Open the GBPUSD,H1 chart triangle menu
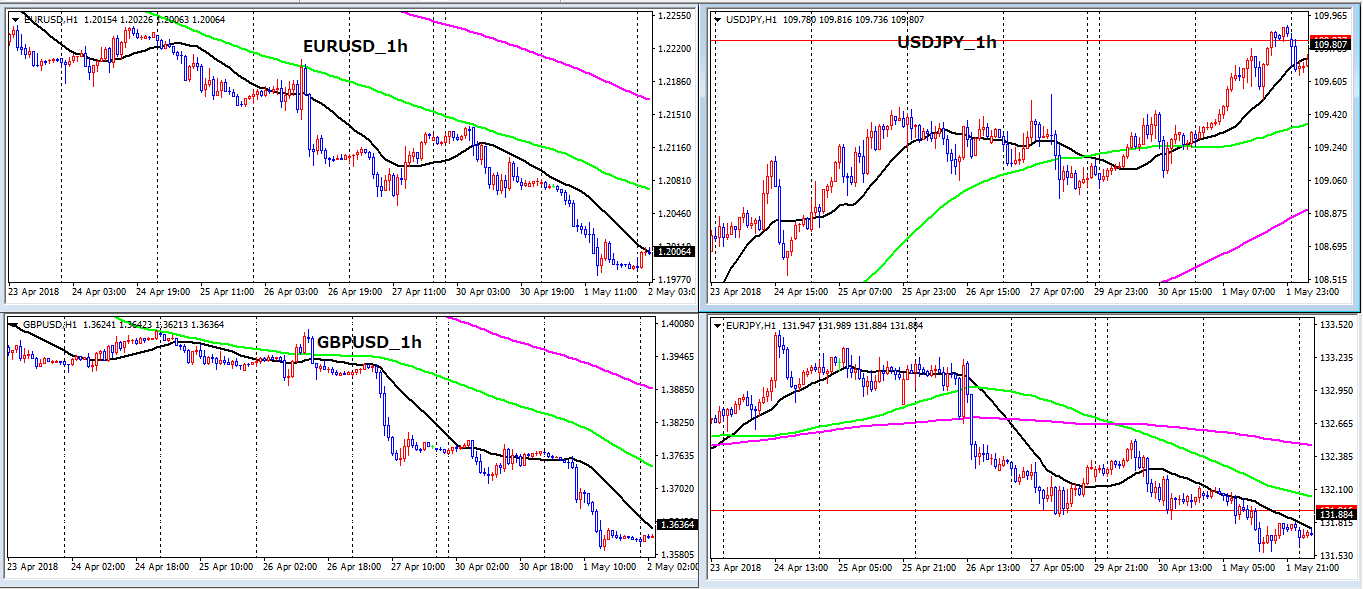 tap(15, 324)
